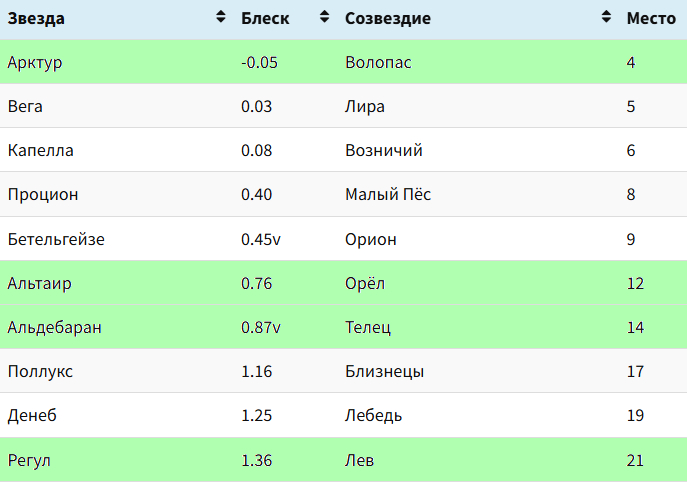Image resolution: width=687 pixels, height=490 pixels.
Task: Sort table by Созвездие column arrows
Action: click(x=606, y=17)
